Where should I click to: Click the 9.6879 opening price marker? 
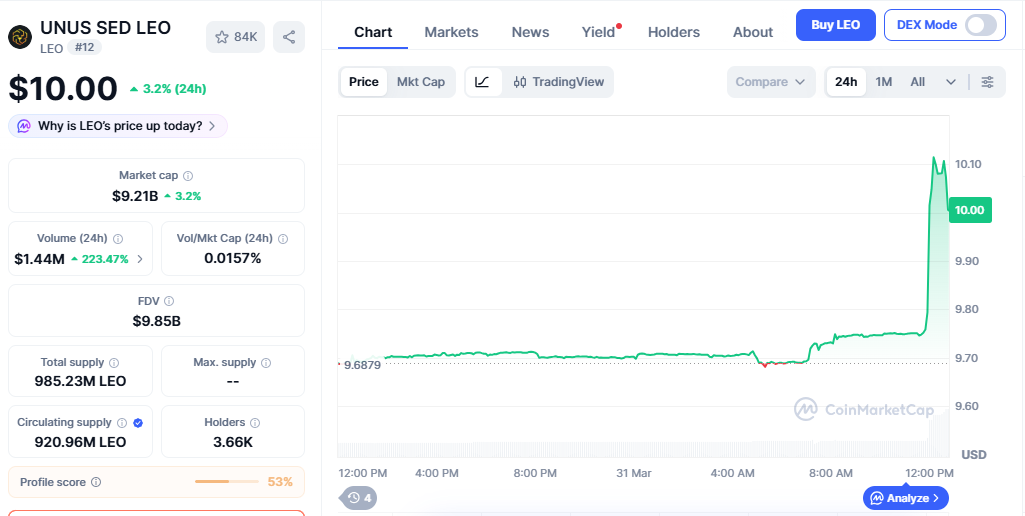click(362, 365)
